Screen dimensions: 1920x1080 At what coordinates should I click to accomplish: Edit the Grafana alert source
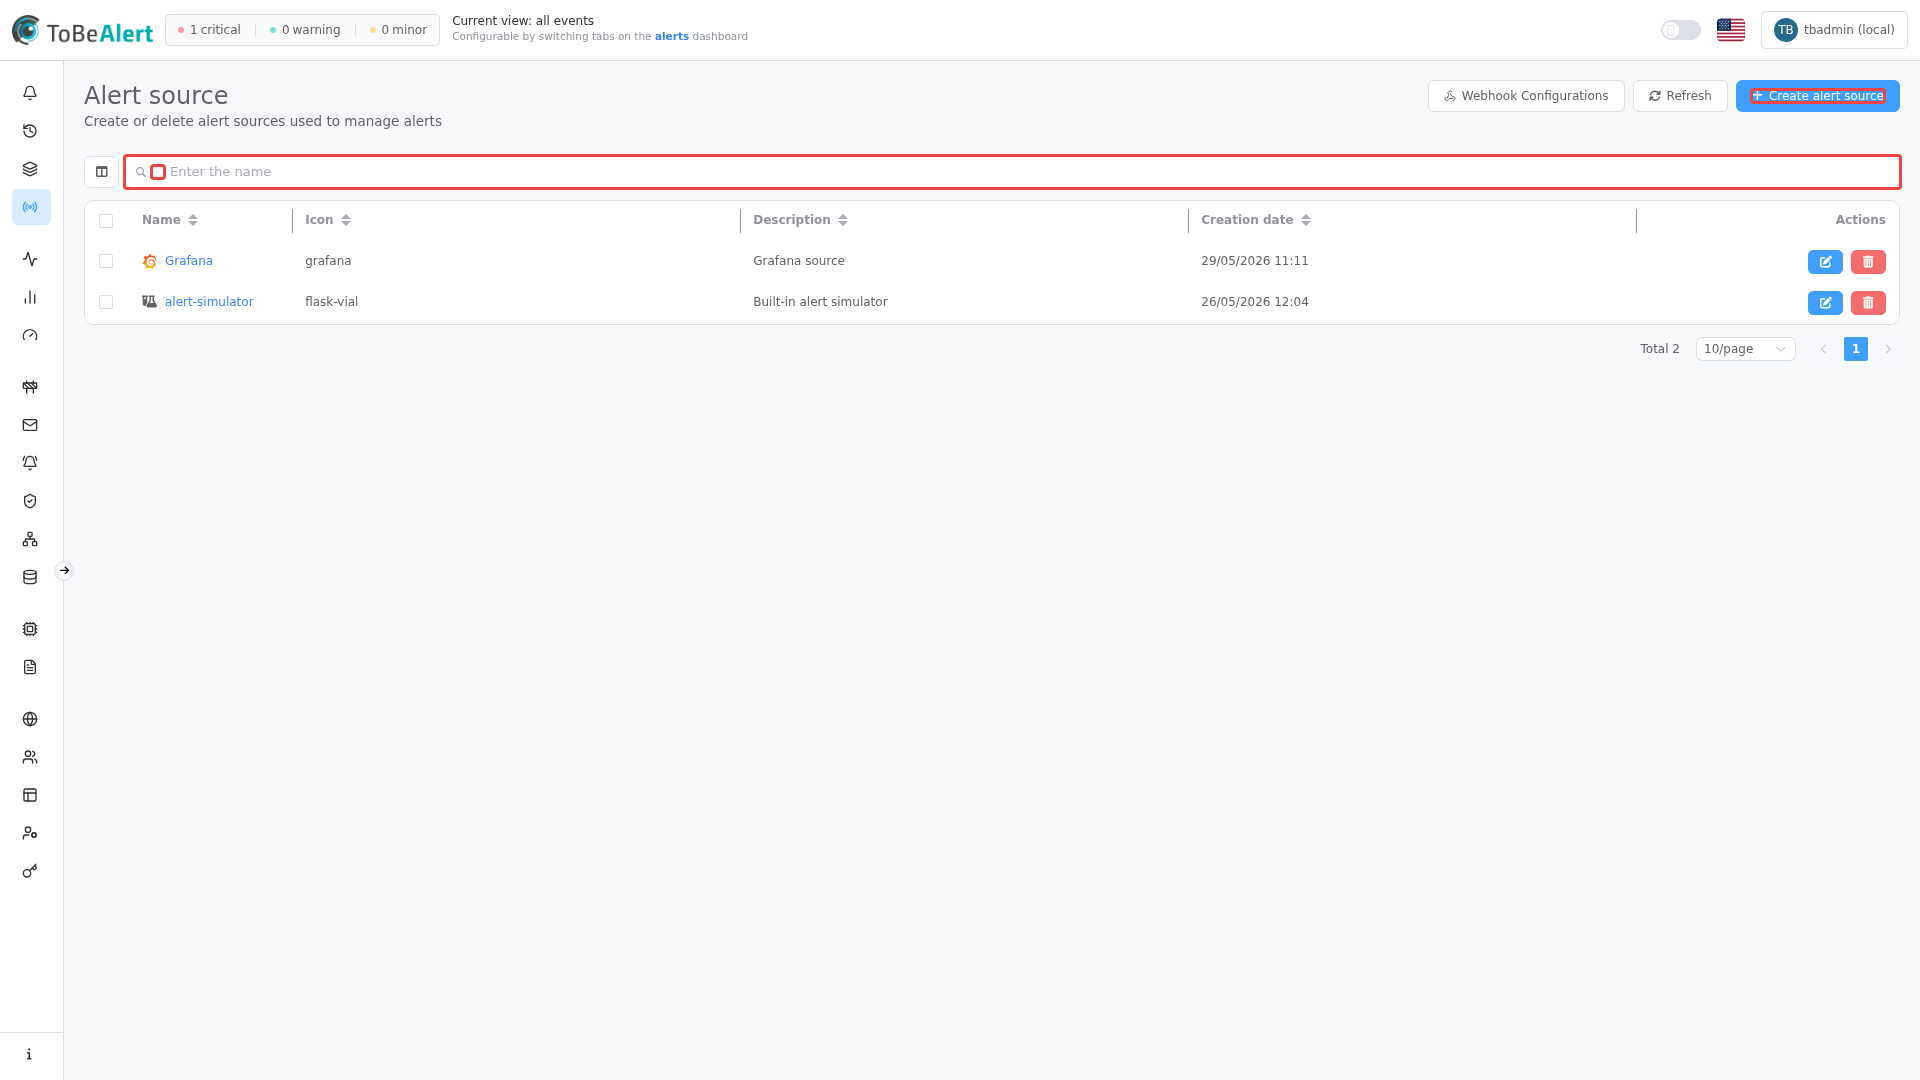(1825, 262)
